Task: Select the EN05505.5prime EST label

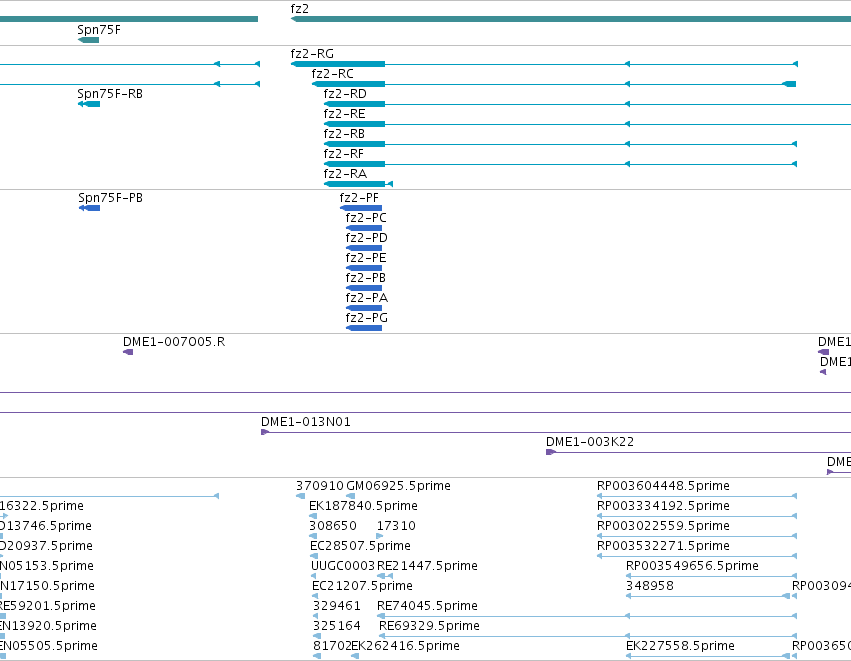Action: [x=49, y=646]
